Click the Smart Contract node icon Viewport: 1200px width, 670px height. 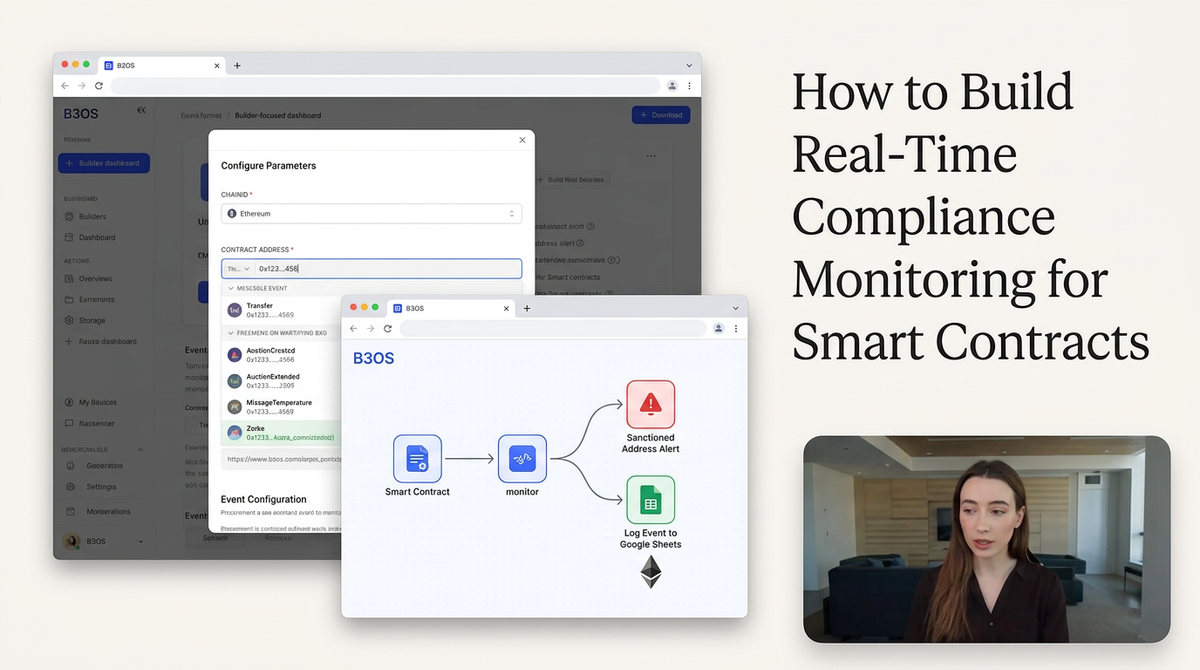(x=417, y=459)
